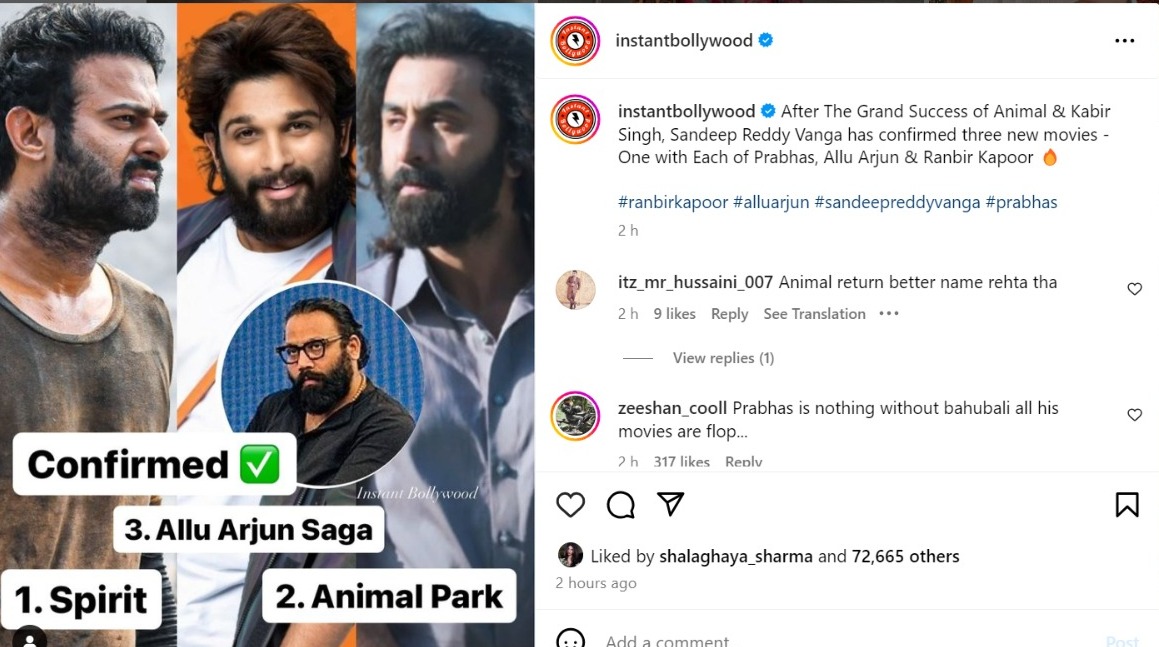1159x647 pixels.
Task: Open comment options dots beside See Translation
Action: click(889, 314)
